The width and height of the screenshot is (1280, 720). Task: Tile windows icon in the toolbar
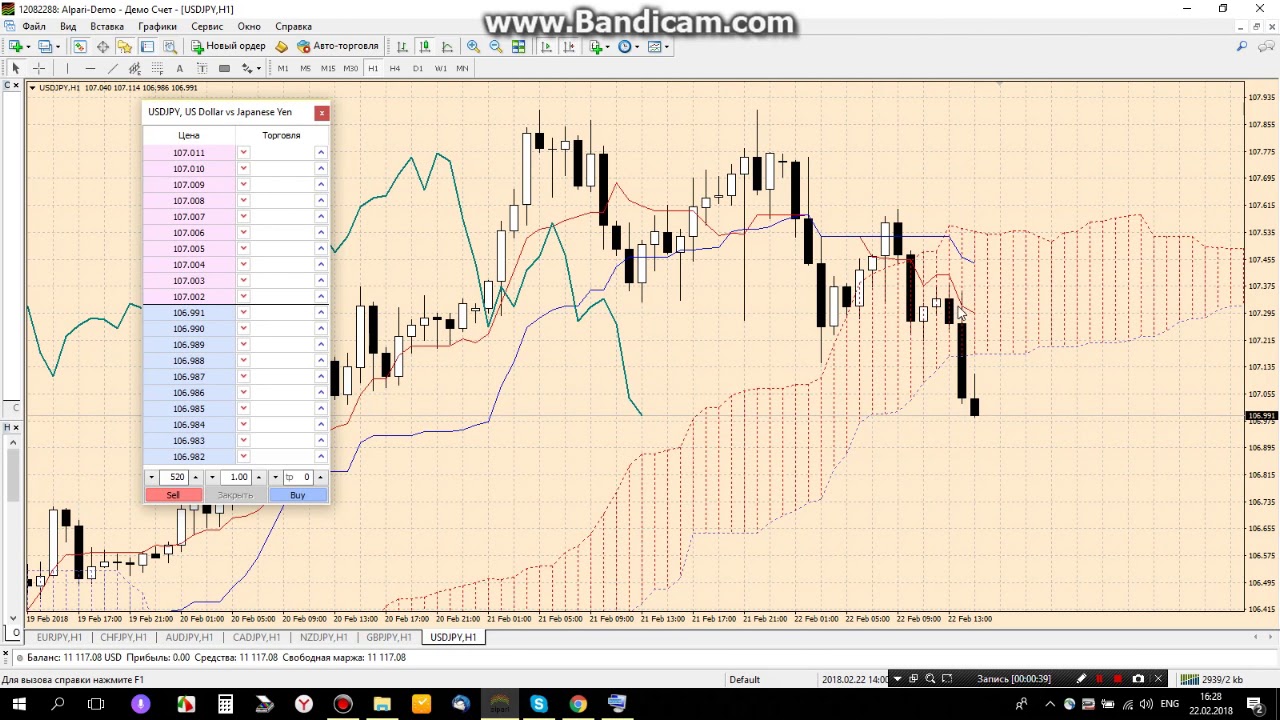tap(518, 46)
